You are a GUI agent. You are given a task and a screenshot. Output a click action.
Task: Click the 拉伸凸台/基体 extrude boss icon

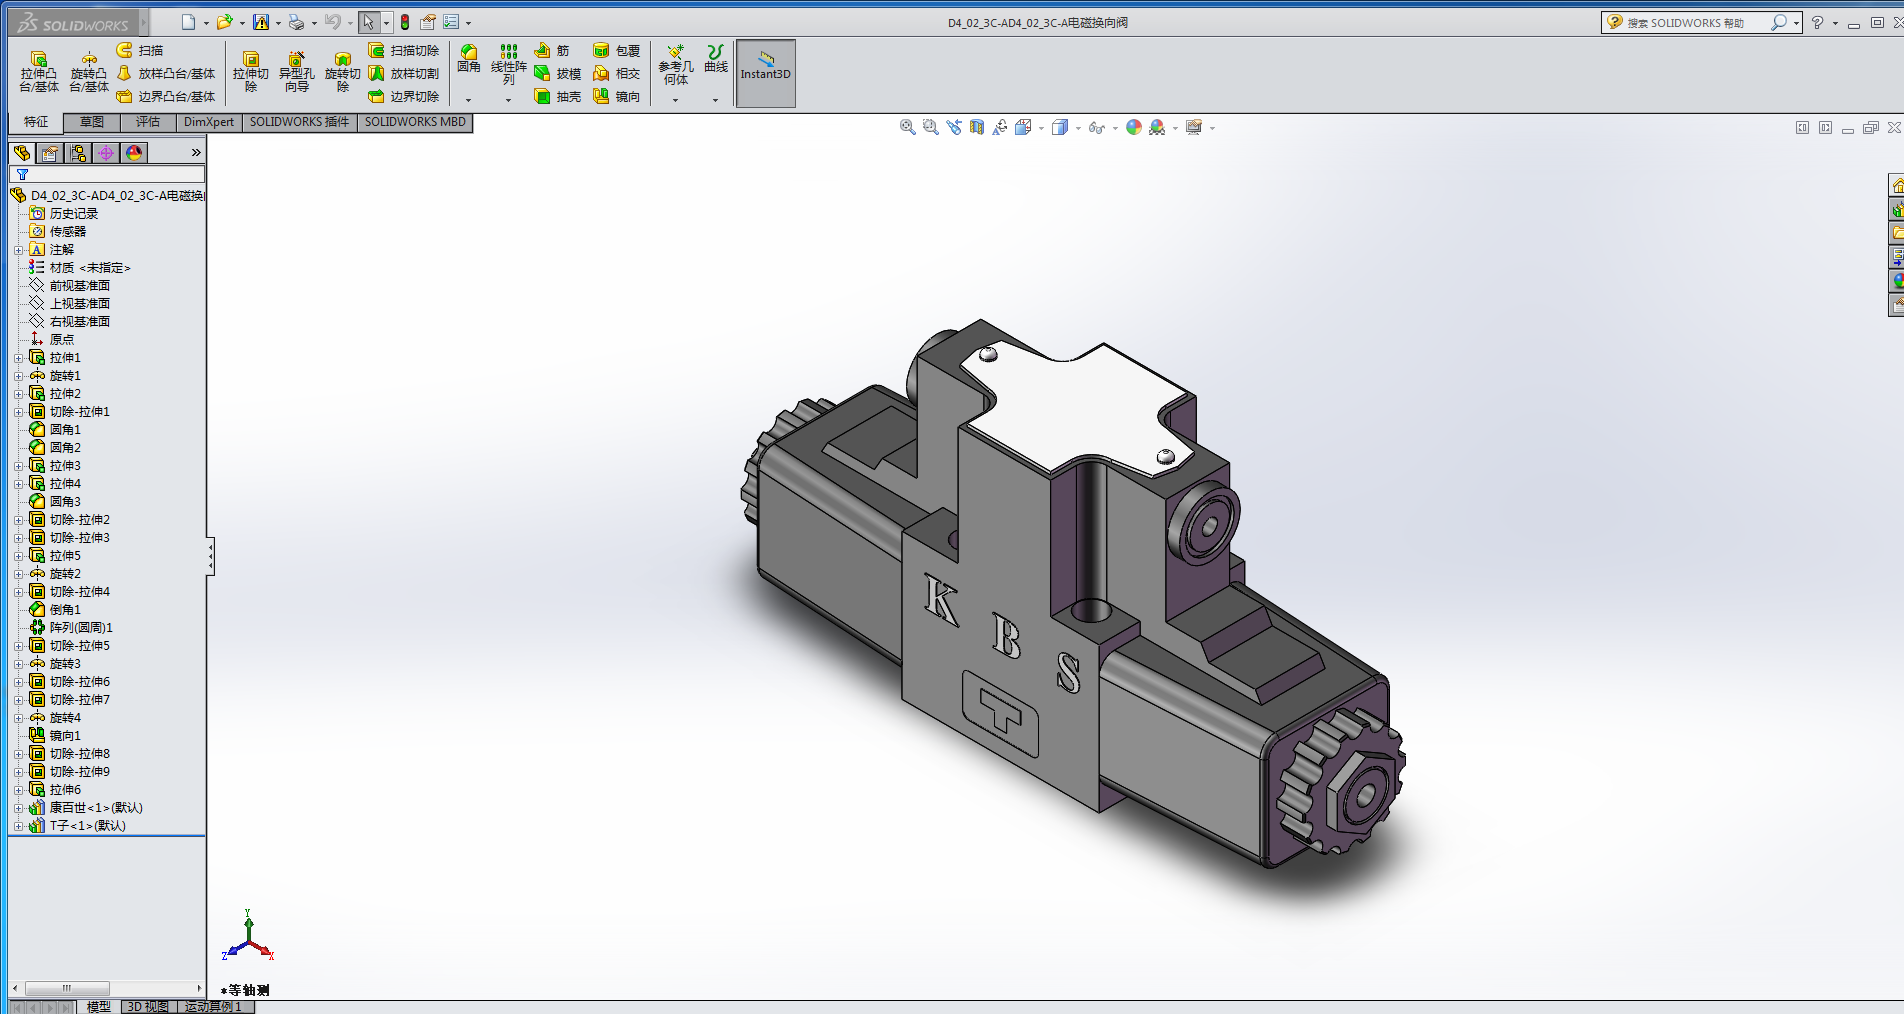click(38, 62)
